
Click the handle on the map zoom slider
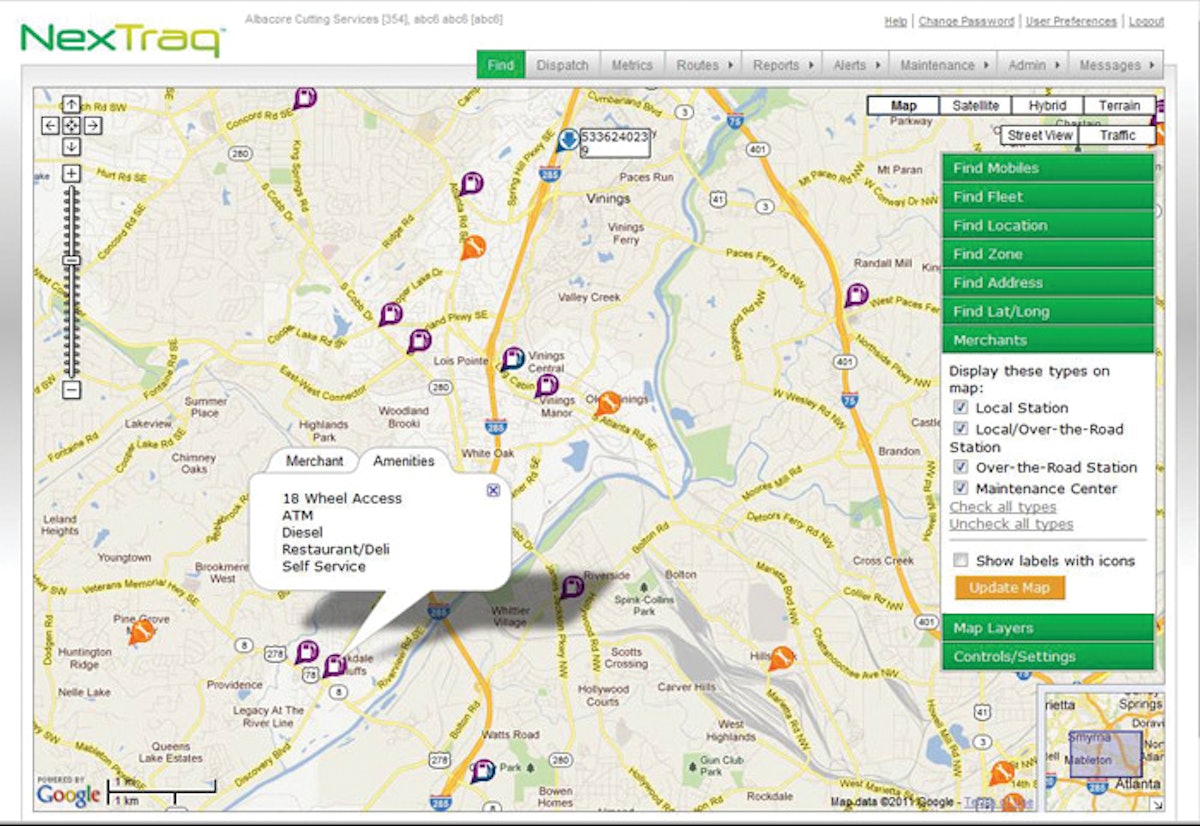[71, 262]
